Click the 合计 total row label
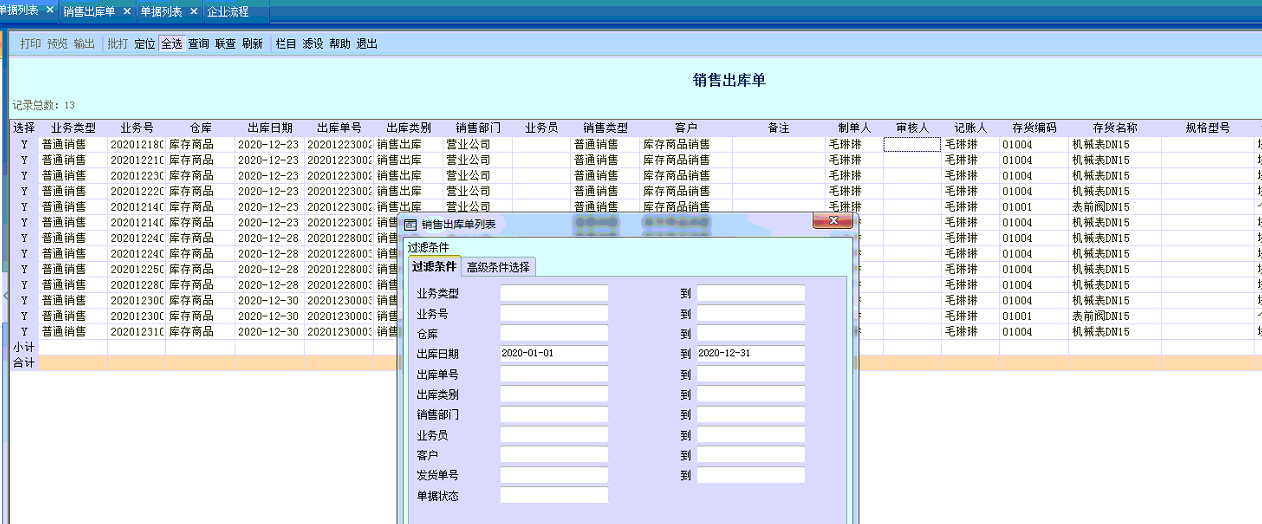Image resolution: width=1262 pixels, height=524 pixels. coord(24,363)
